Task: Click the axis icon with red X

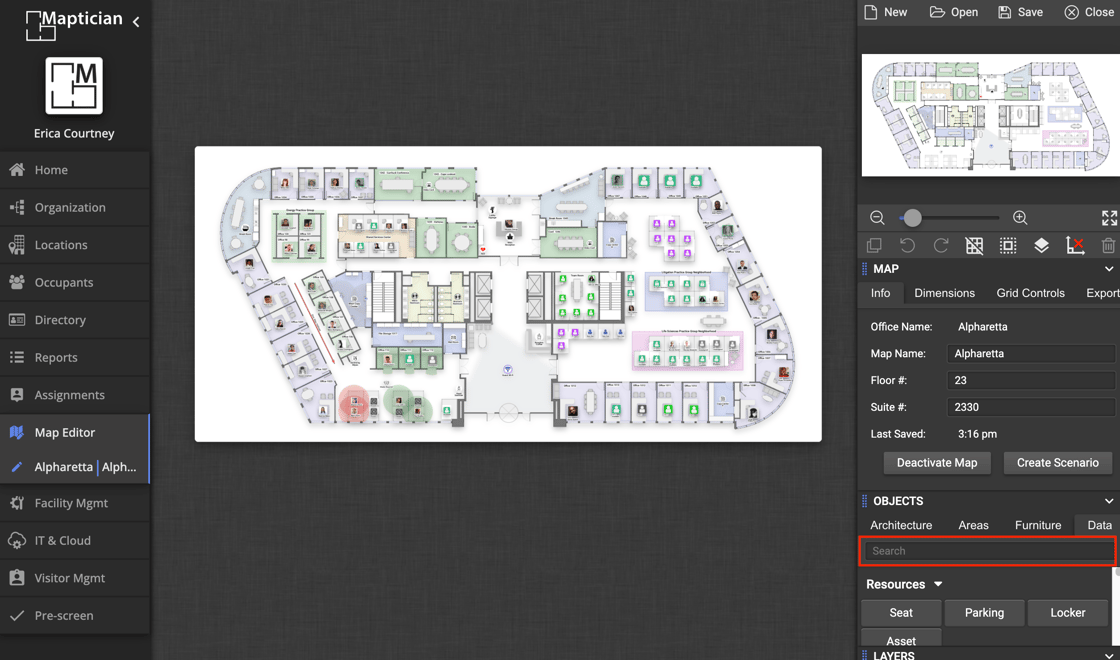Action: pyautogui.click(x=1075, y=246)
